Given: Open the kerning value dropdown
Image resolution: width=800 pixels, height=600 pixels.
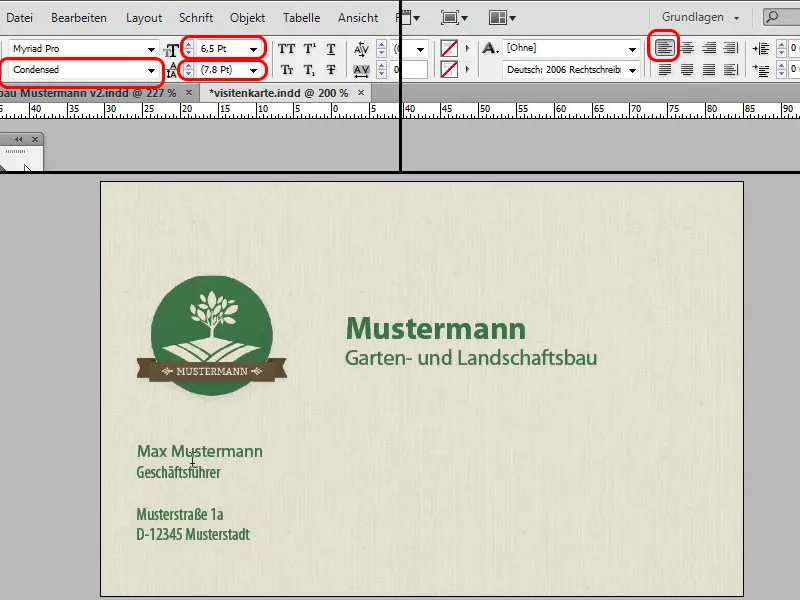Looking at the screenshot, I should click(x=420, y=49).
